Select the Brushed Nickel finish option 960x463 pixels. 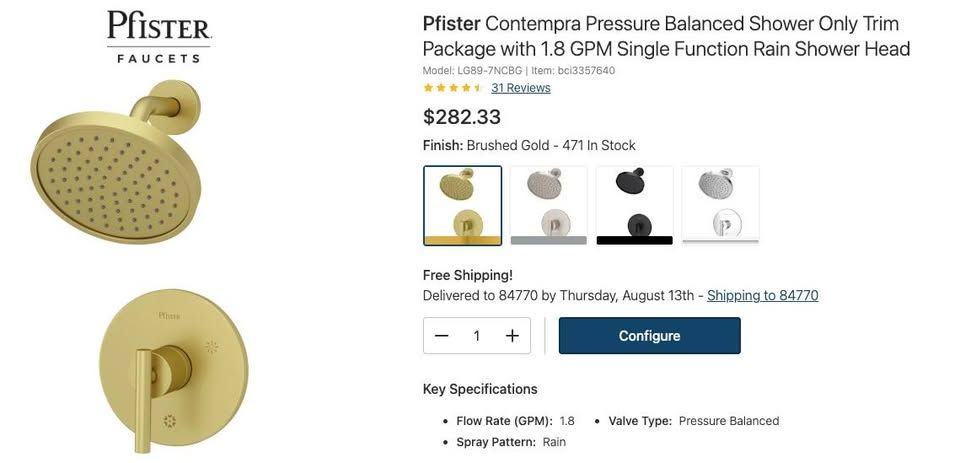tap(549, 206)
